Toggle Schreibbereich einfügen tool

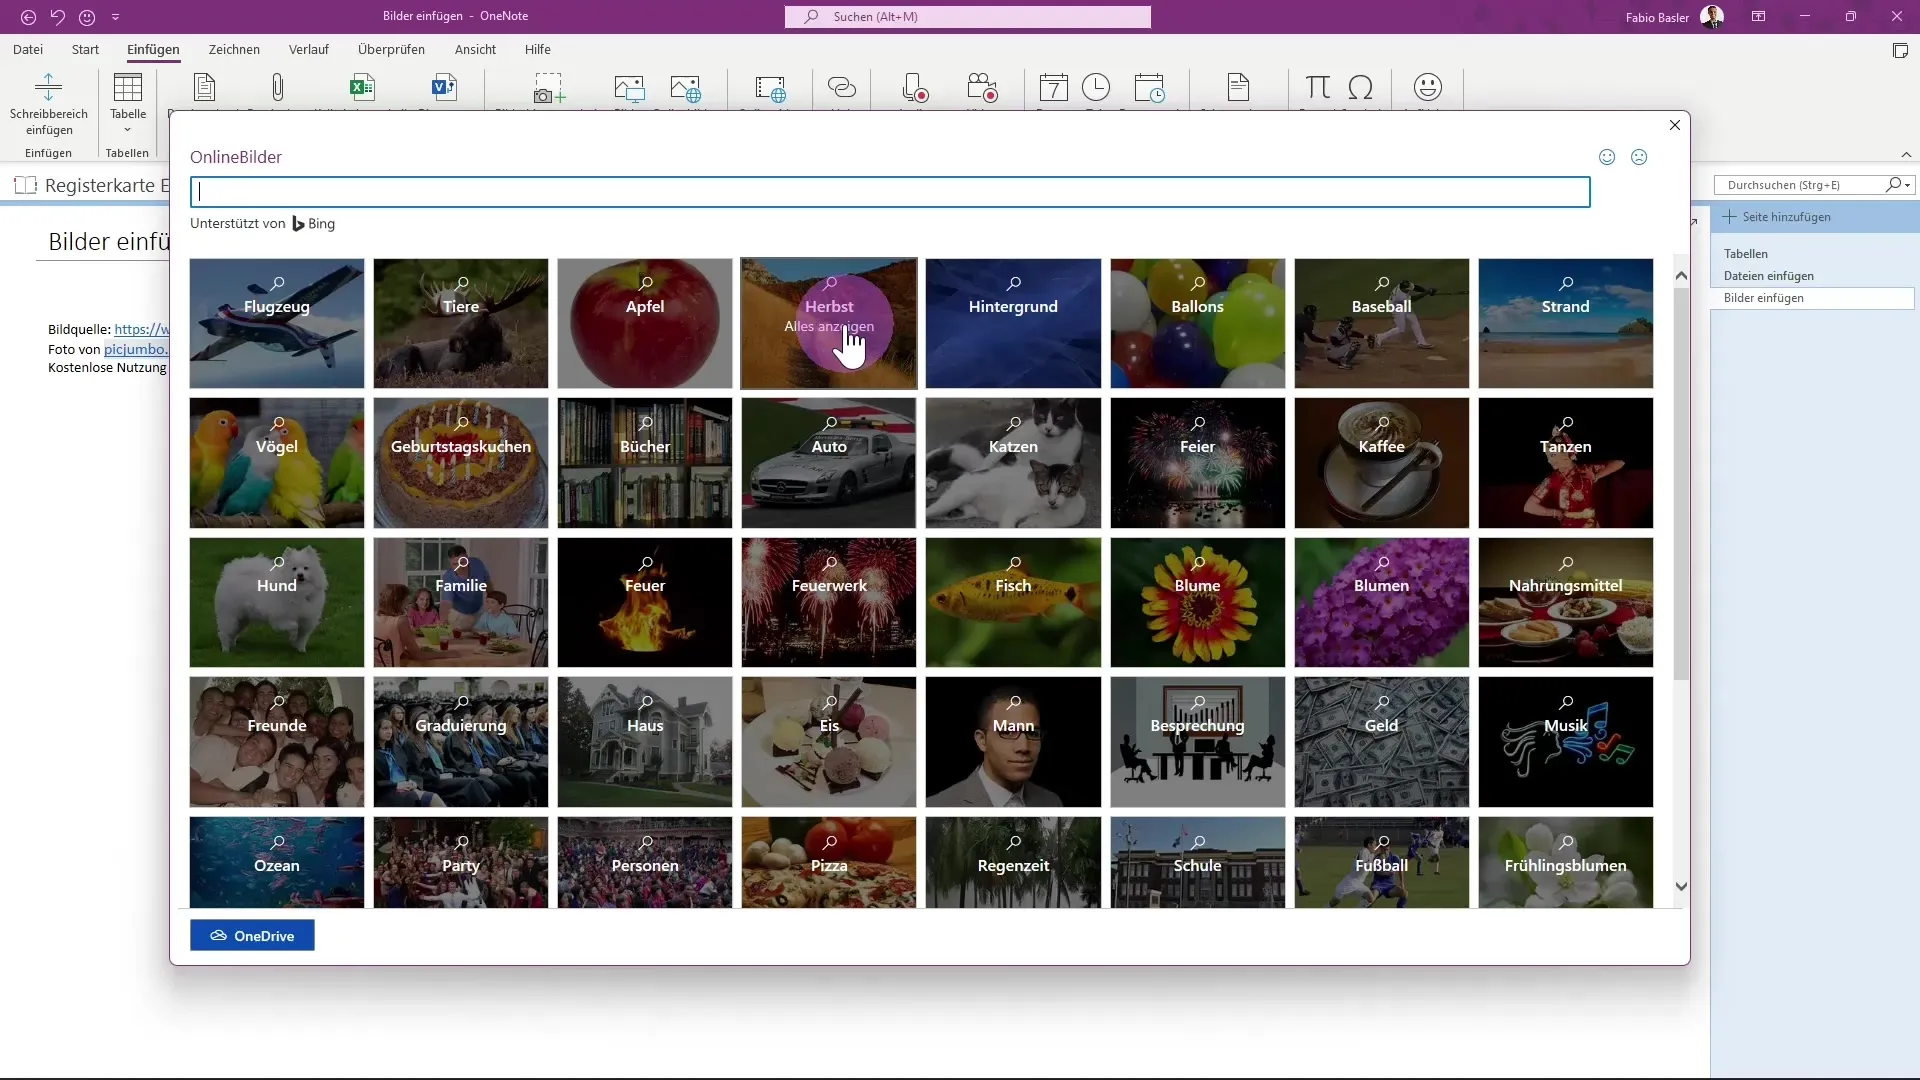coord(49,104)
